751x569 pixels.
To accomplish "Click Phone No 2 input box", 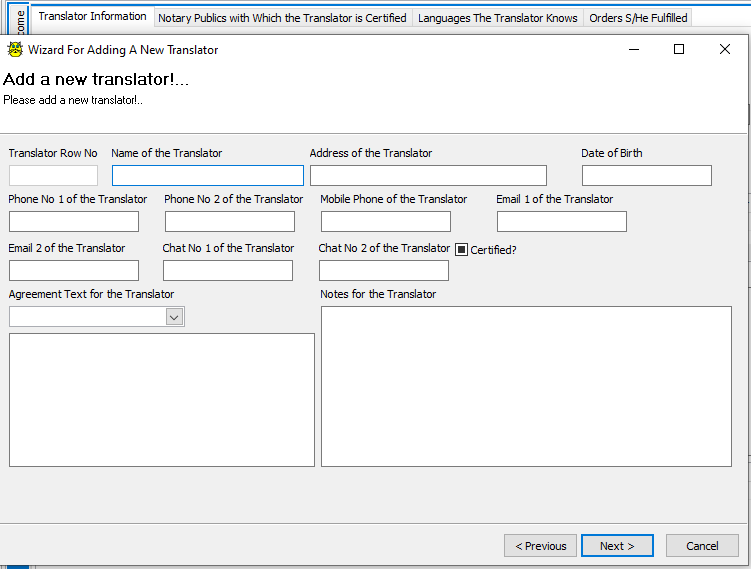I will 230,221.
